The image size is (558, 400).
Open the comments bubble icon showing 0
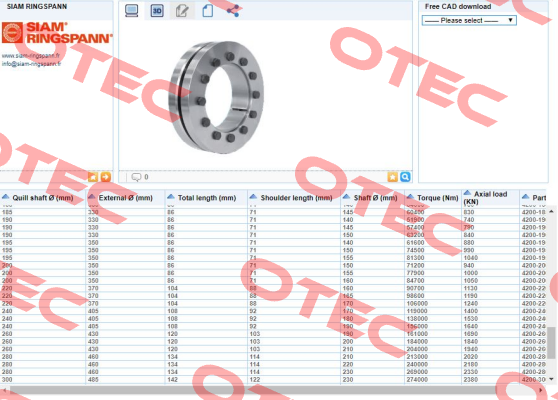[x=136, y=177]
